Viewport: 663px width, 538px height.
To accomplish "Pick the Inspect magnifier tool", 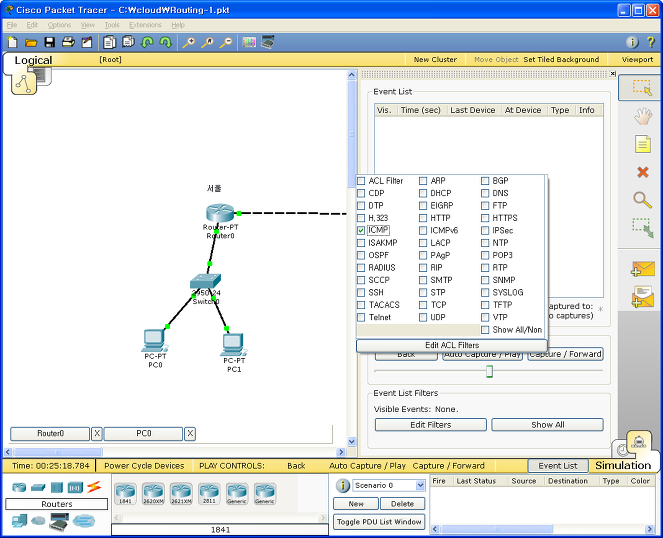I will point(642,200).
